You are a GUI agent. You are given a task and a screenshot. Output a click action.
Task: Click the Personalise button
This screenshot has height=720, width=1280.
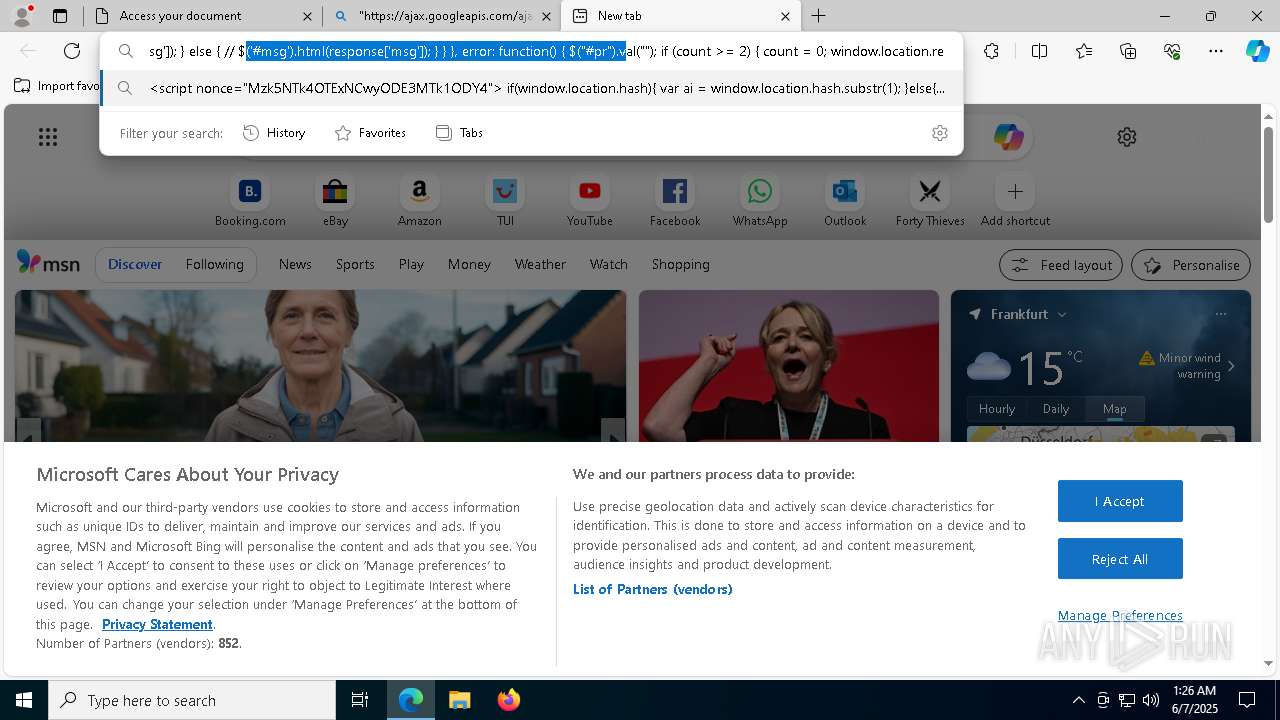click(x=1191, y=265)
